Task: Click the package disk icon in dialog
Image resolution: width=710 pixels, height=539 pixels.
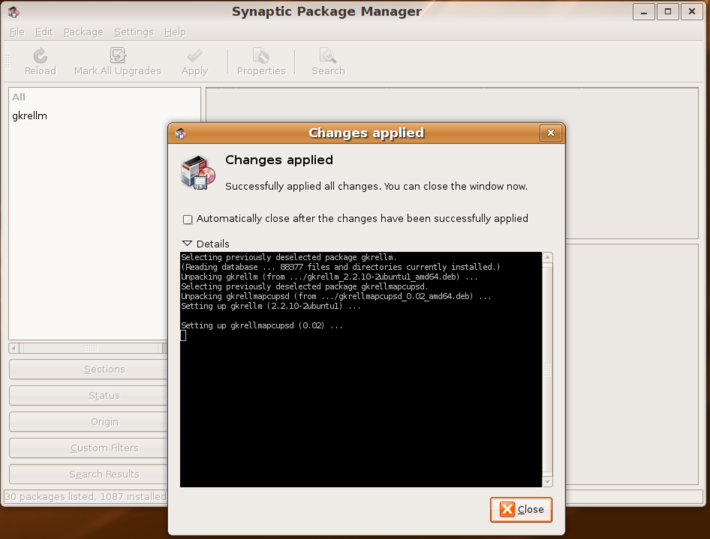Action: point(198,173)
